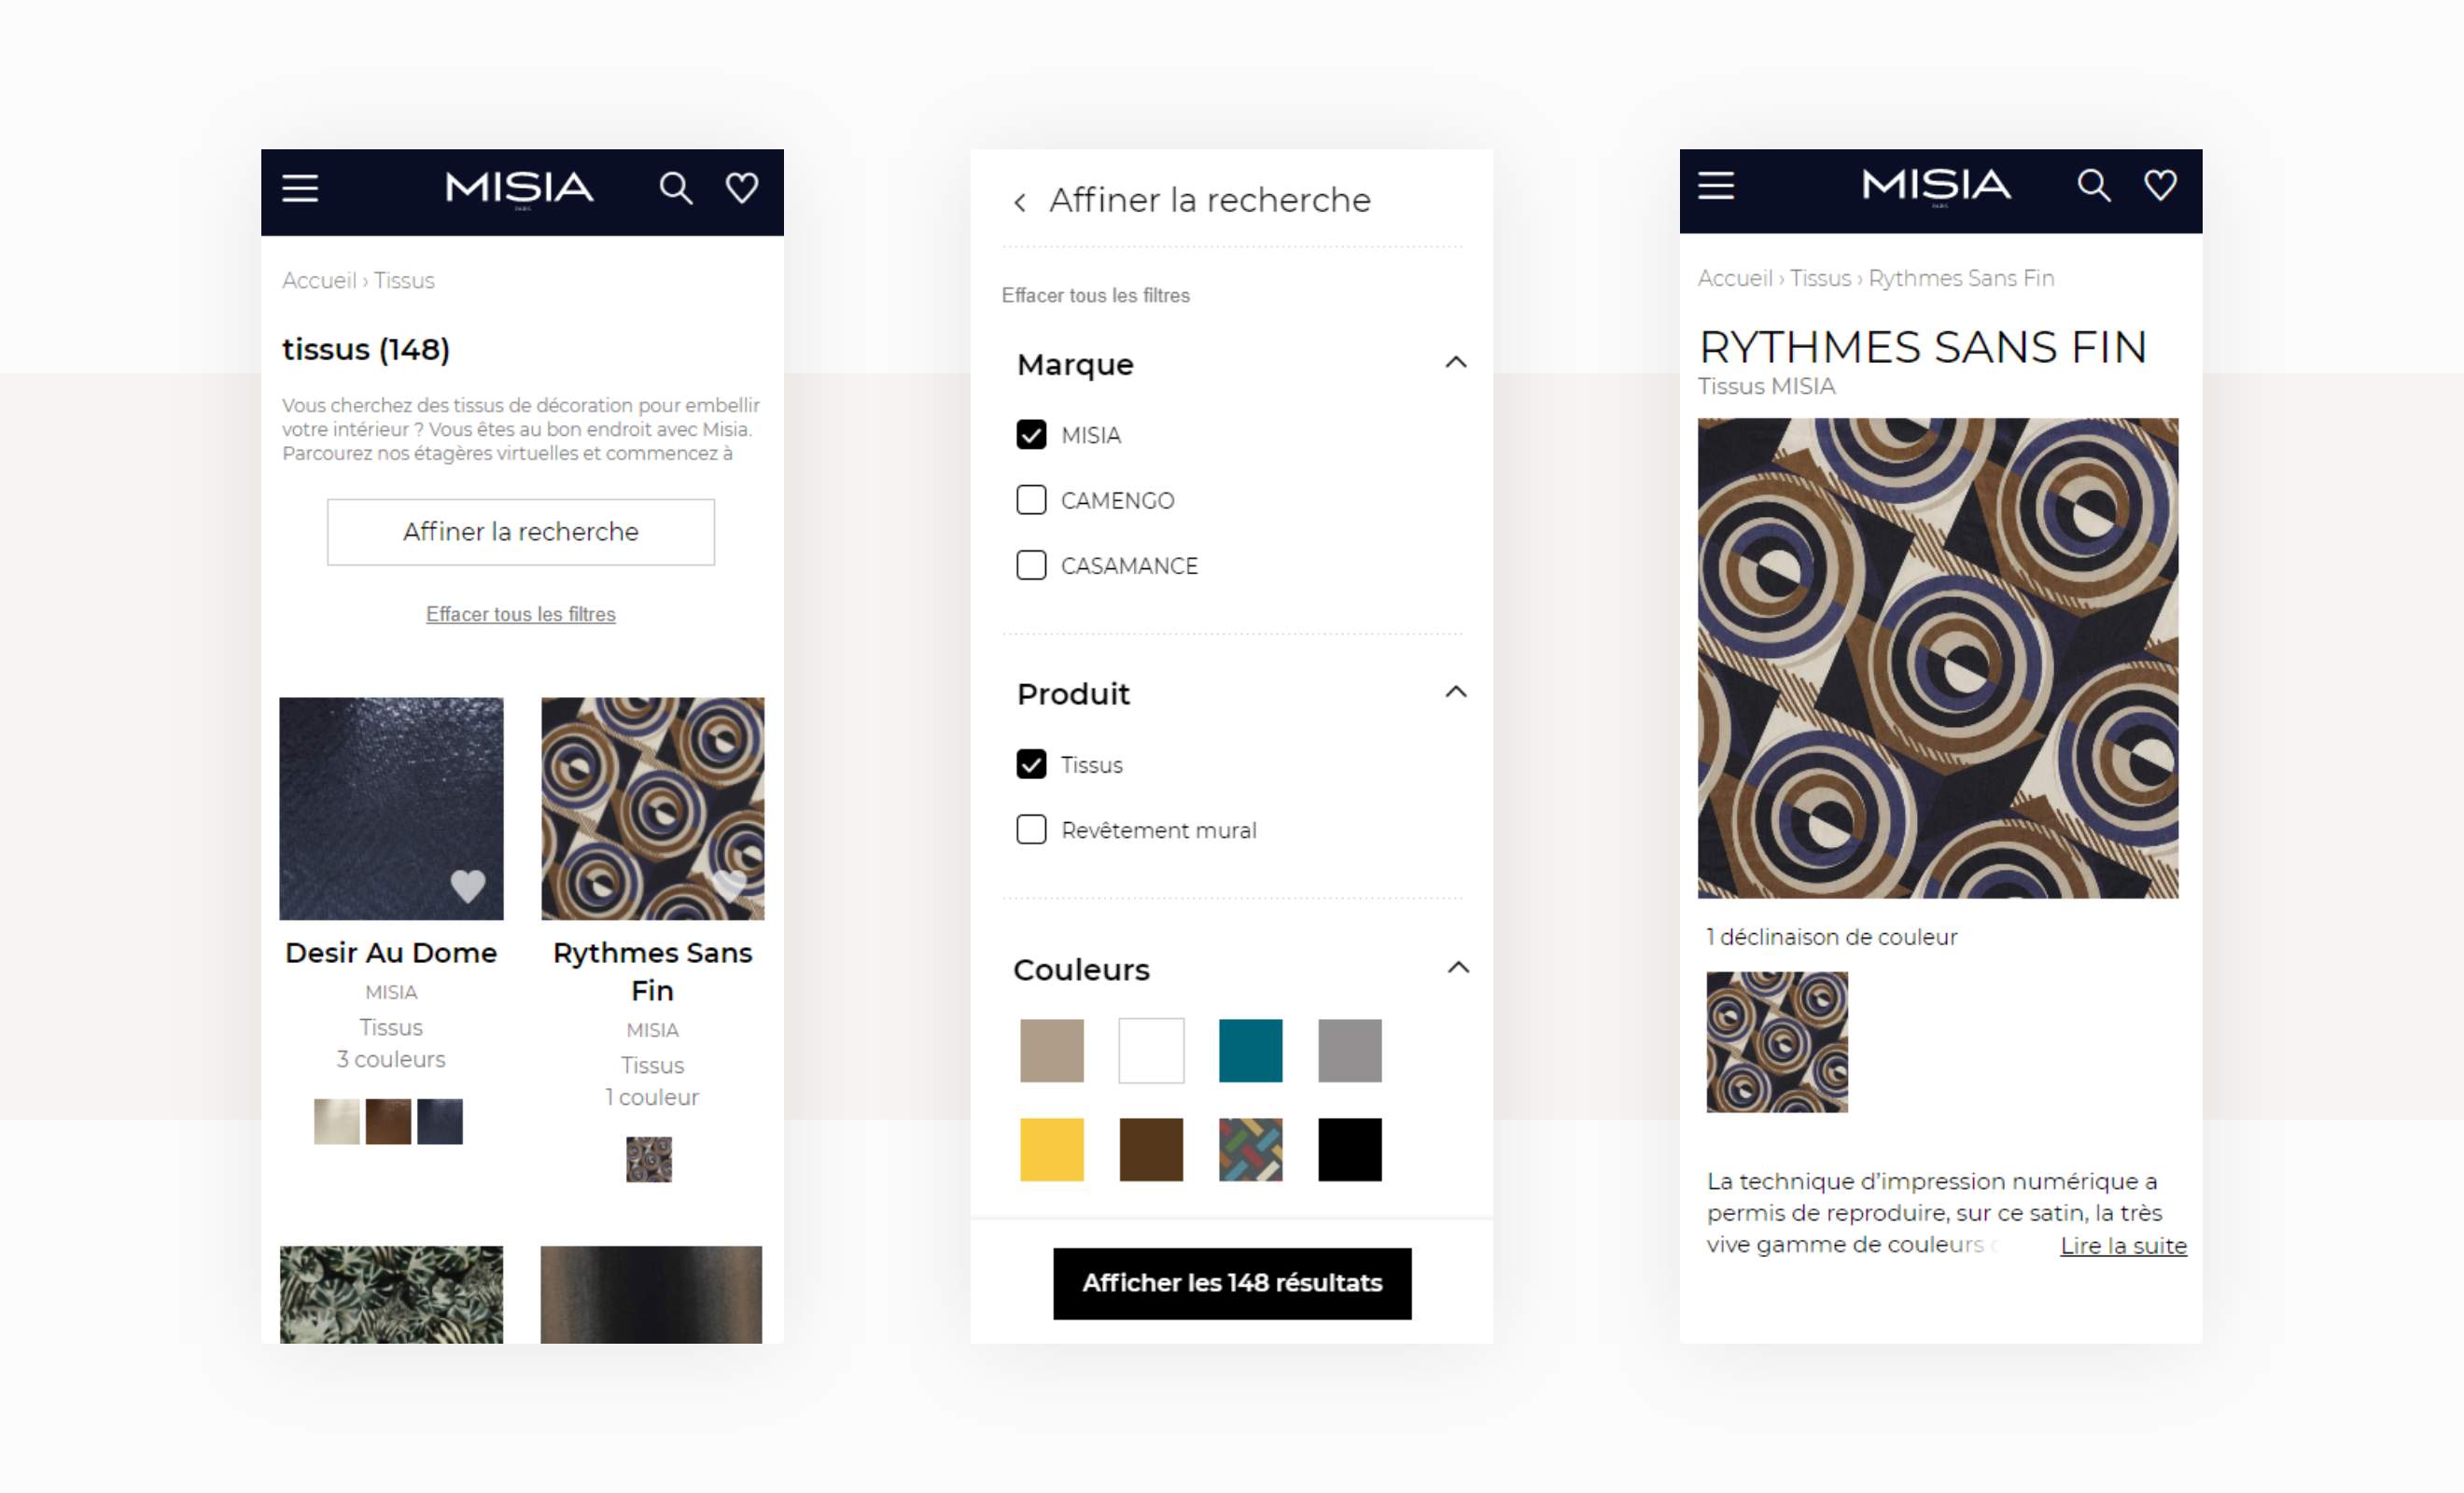Click search icon on the Rythmes Sans Fin page

[x=2093, y=186]
